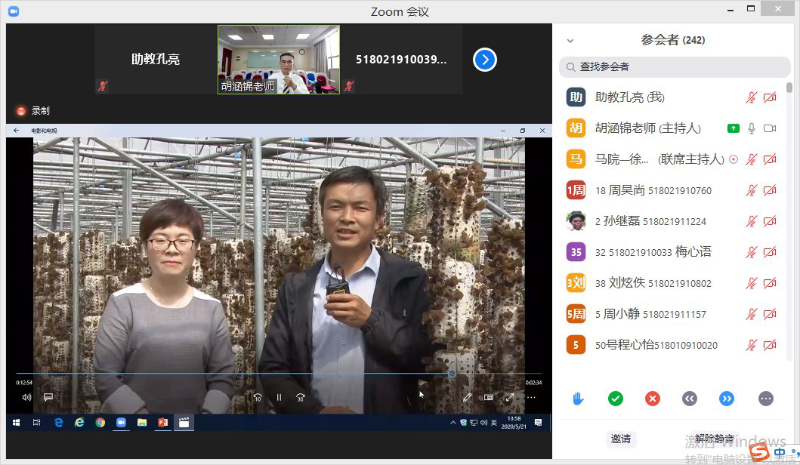Collapse participants panel with top-left chevron
Image resolution: width=800 pixels, height=465 pixels.
570,41
